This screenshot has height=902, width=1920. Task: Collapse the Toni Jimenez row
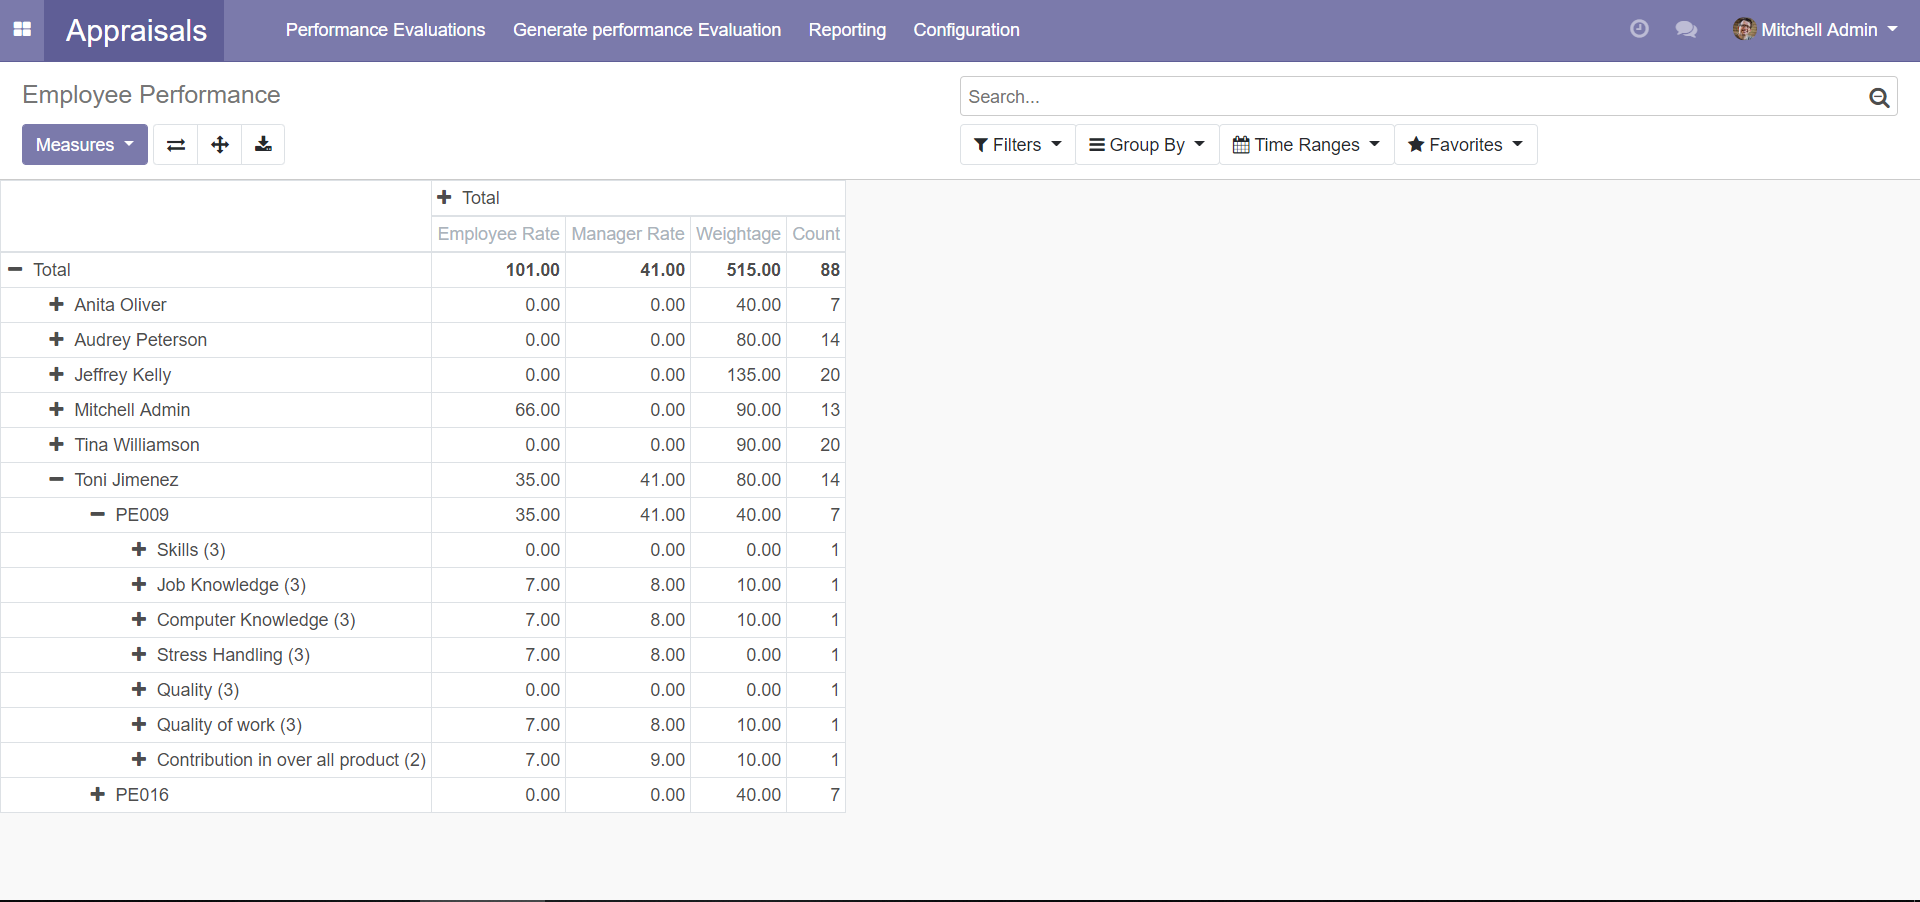coord(57,480)
